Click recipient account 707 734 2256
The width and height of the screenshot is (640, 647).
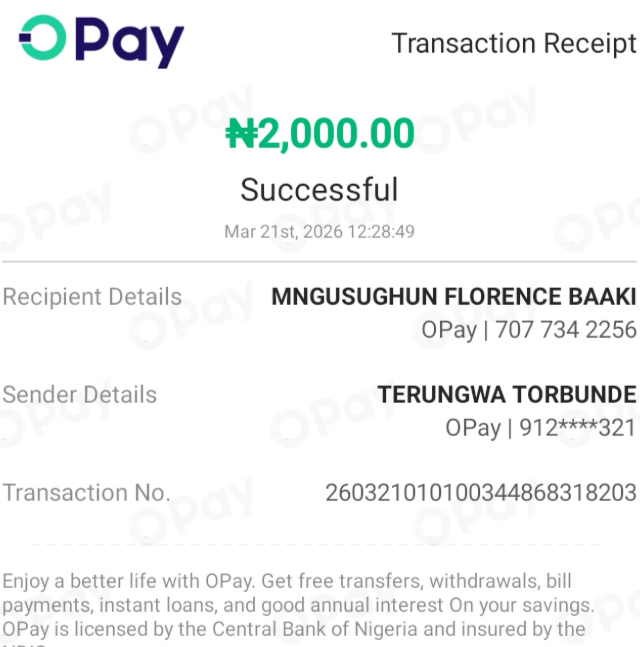[x=566, y=330]
